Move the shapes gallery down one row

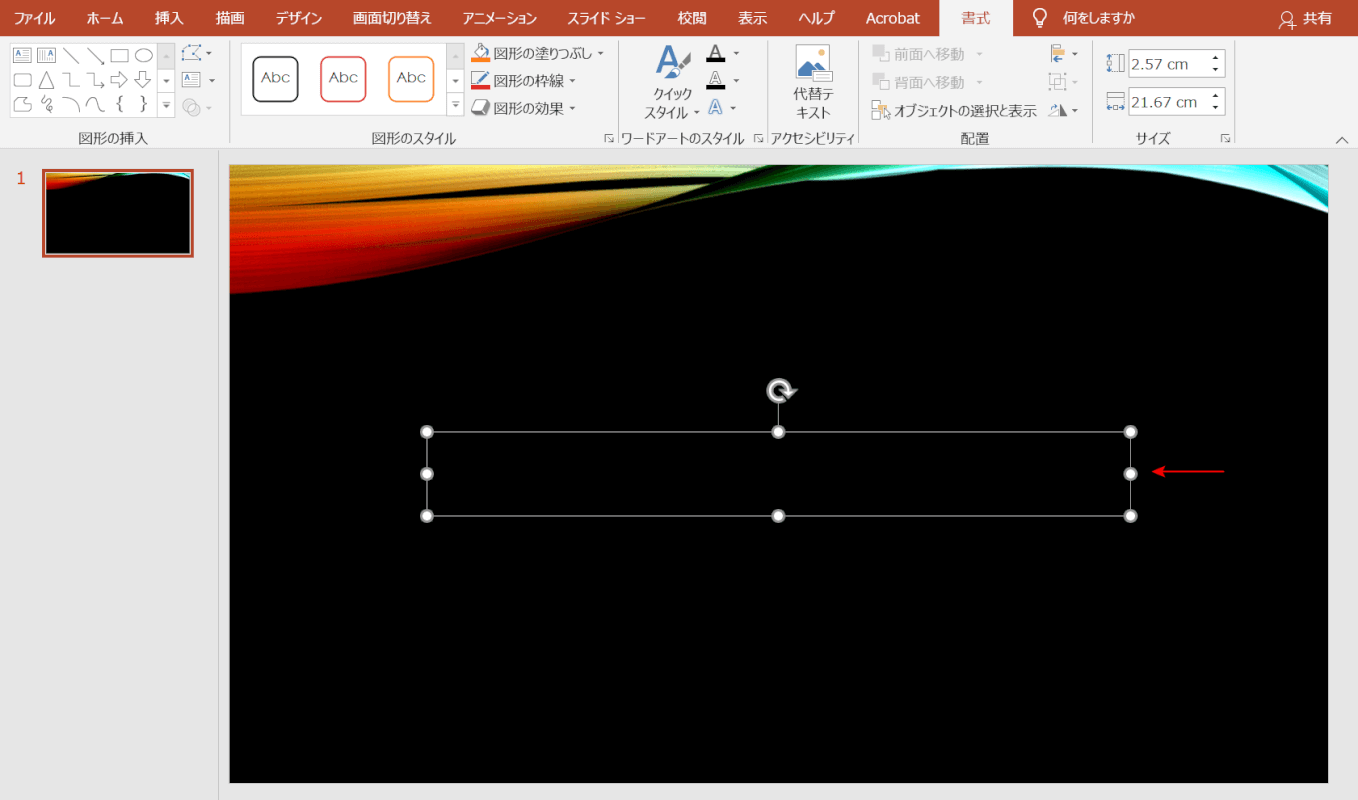tap(166, 80)
